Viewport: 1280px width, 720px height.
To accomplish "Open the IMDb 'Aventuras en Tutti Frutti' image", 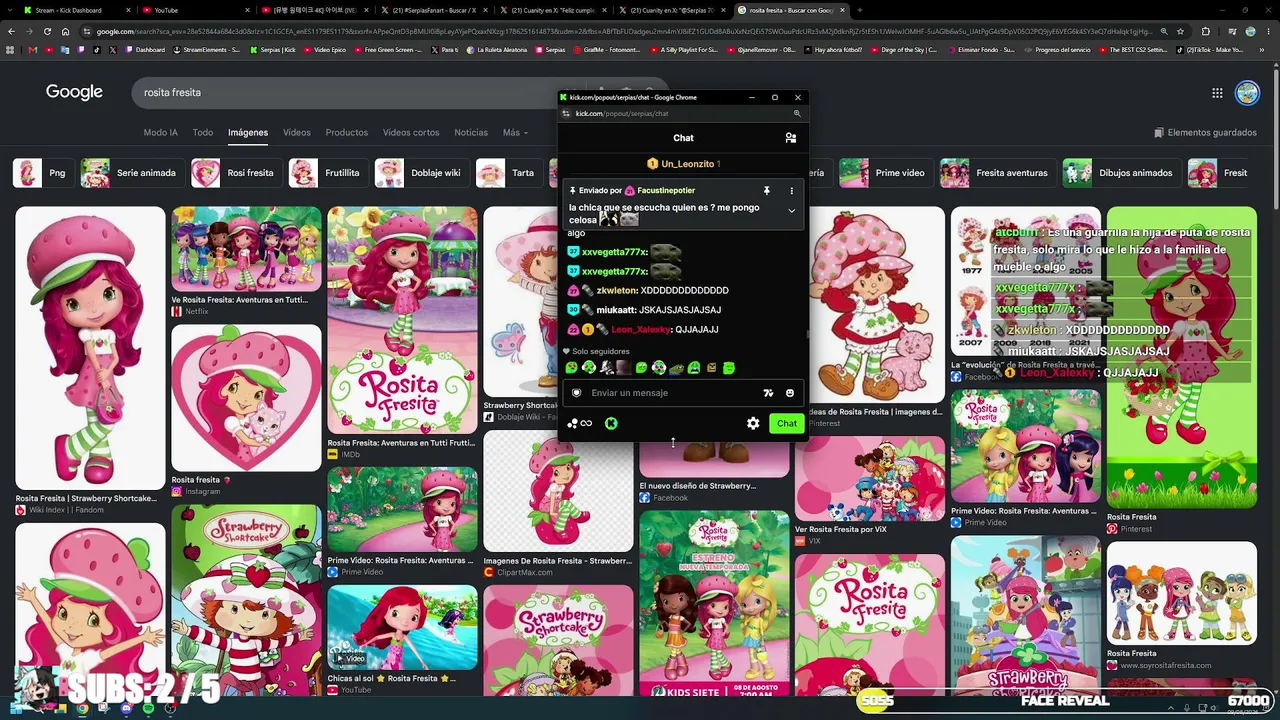I will [x=402, y=320].
